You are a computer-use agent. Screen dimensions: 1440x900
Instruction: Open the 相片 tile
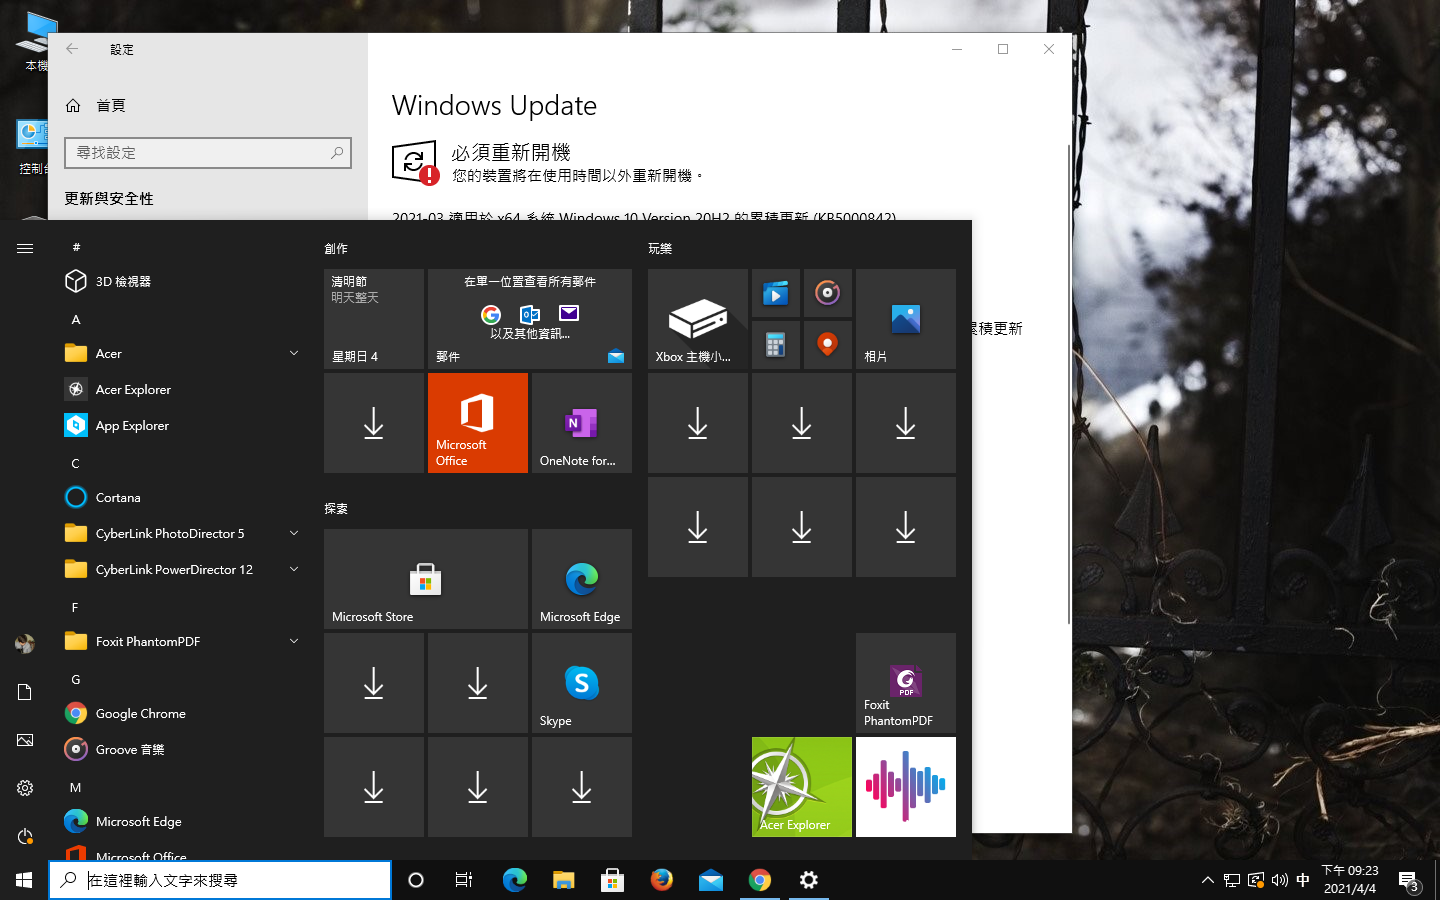[x=906, y=319]
